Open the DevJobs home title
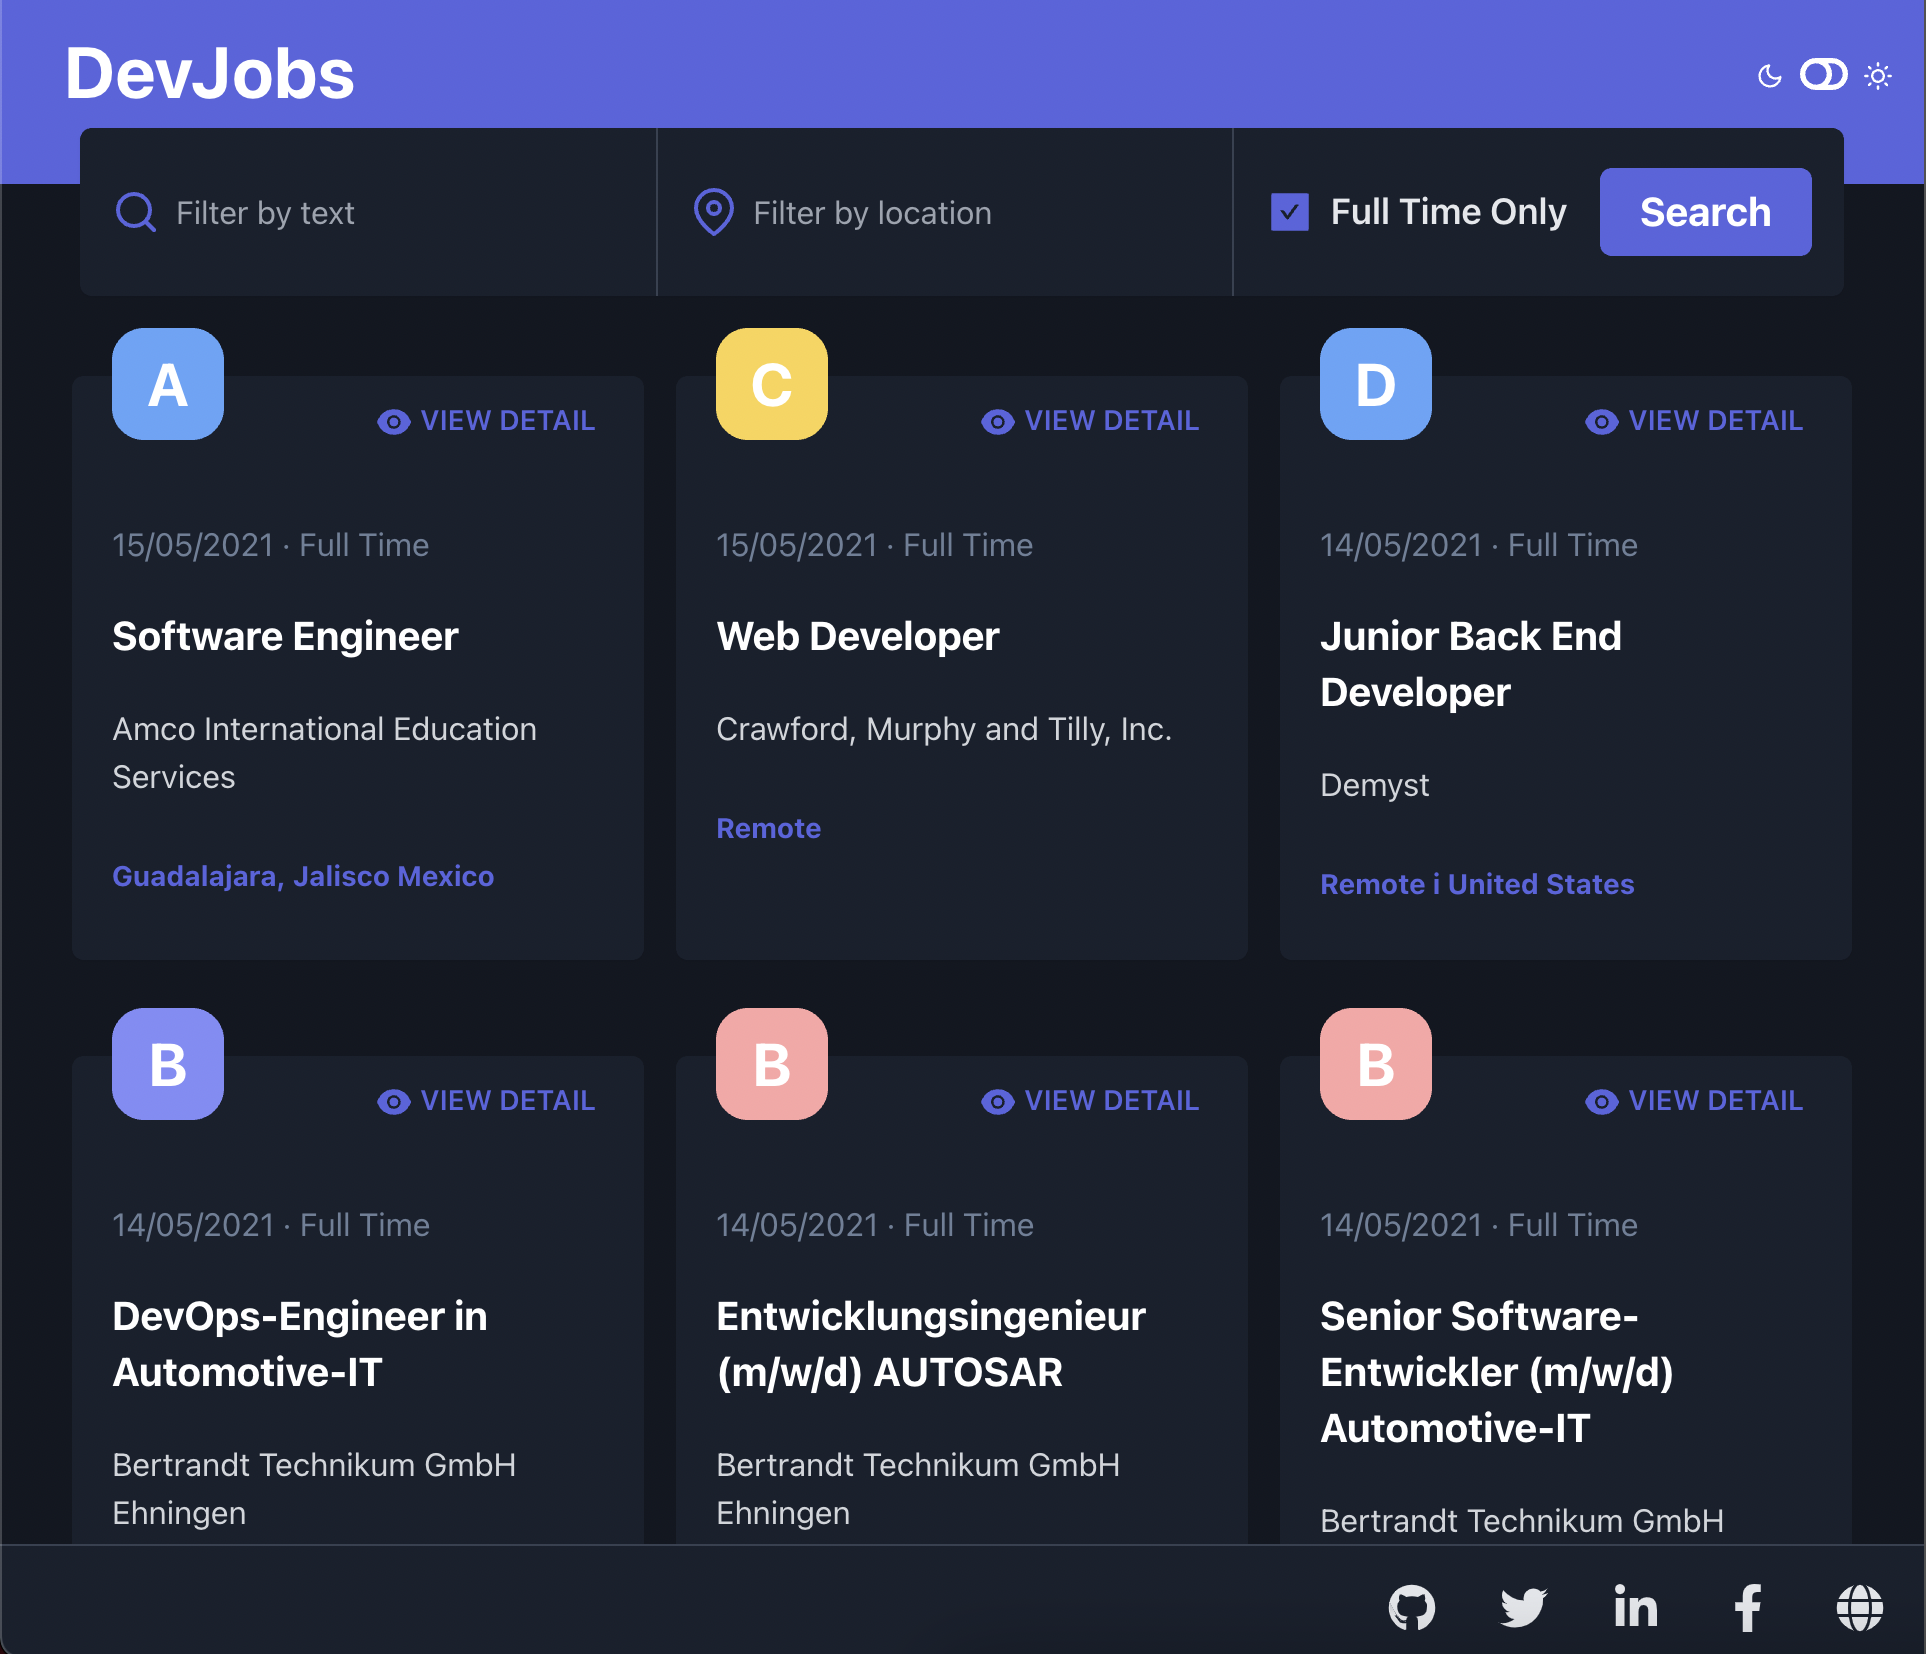Screen dimensions: 1926x1654 click(x=210, y=74)
